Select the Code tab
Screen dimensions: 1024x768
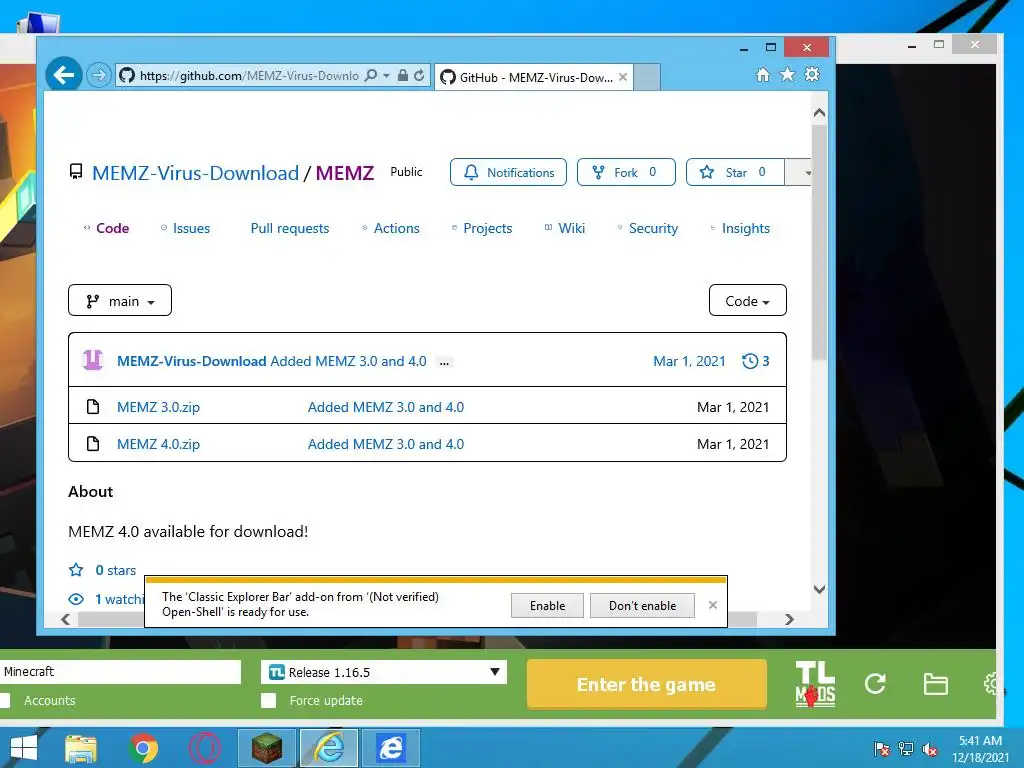[x=106, y=228]
